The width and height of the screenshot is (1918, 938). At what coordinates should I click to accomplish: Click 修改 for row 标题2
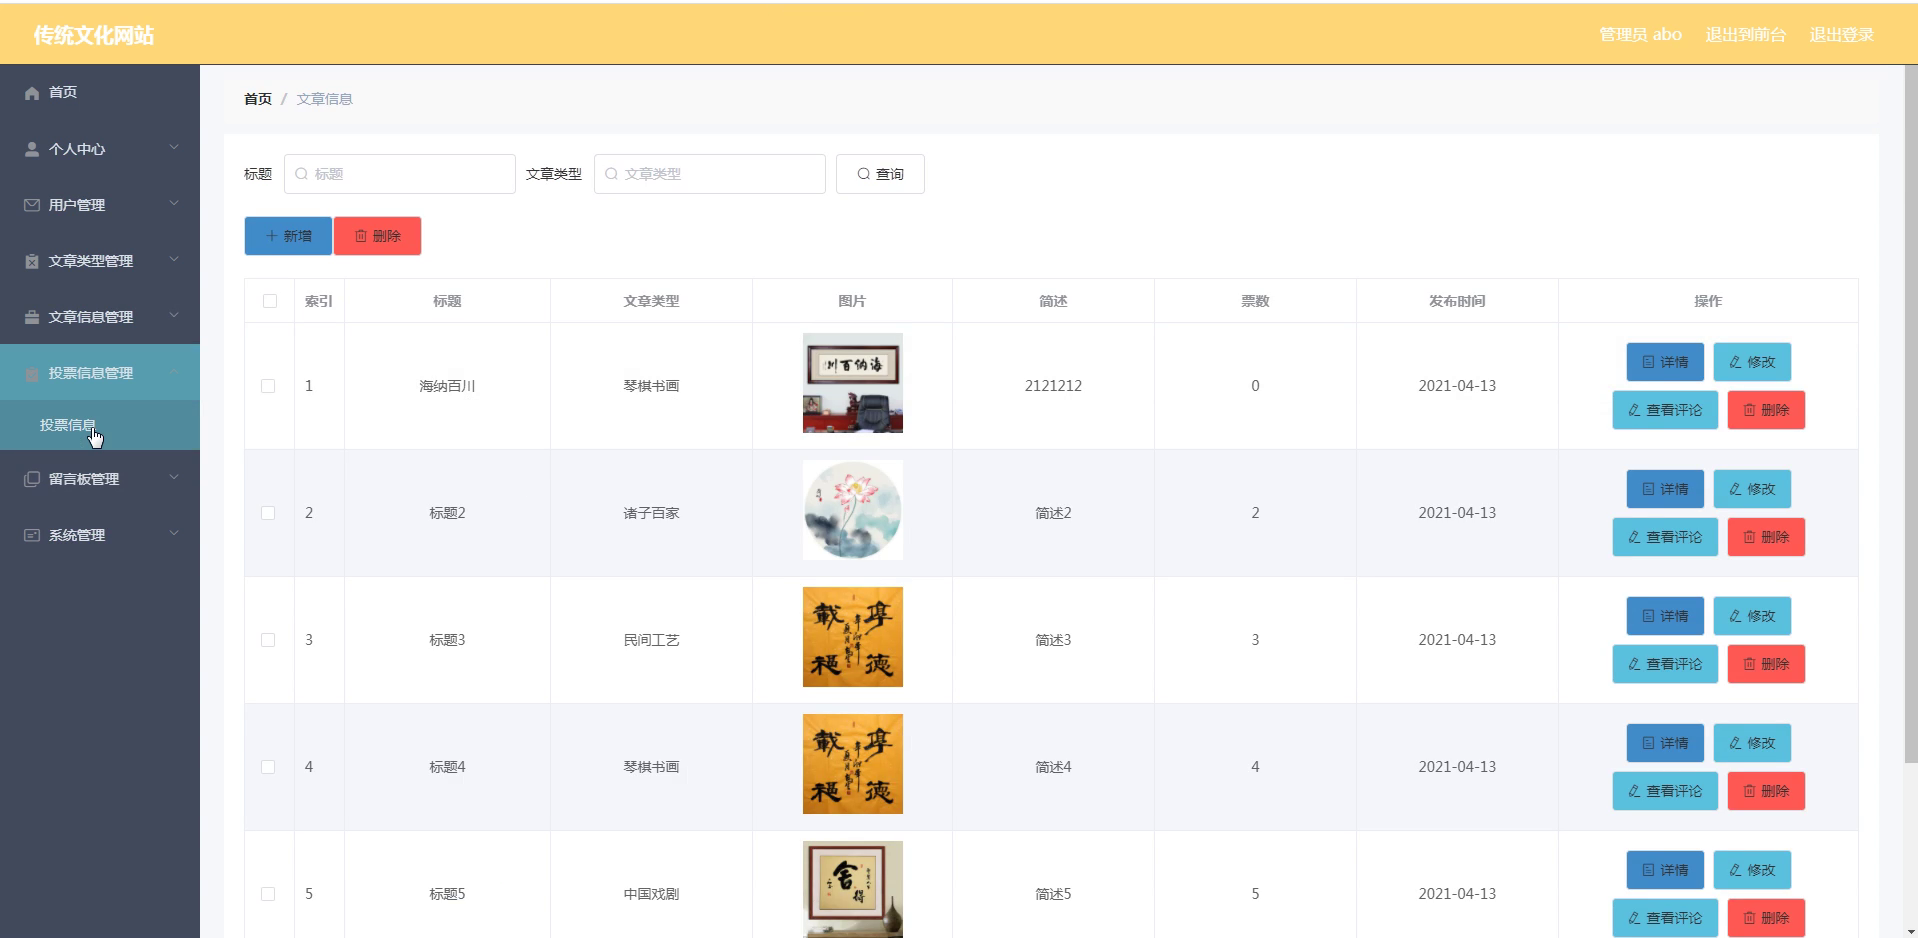(1752, 489)
